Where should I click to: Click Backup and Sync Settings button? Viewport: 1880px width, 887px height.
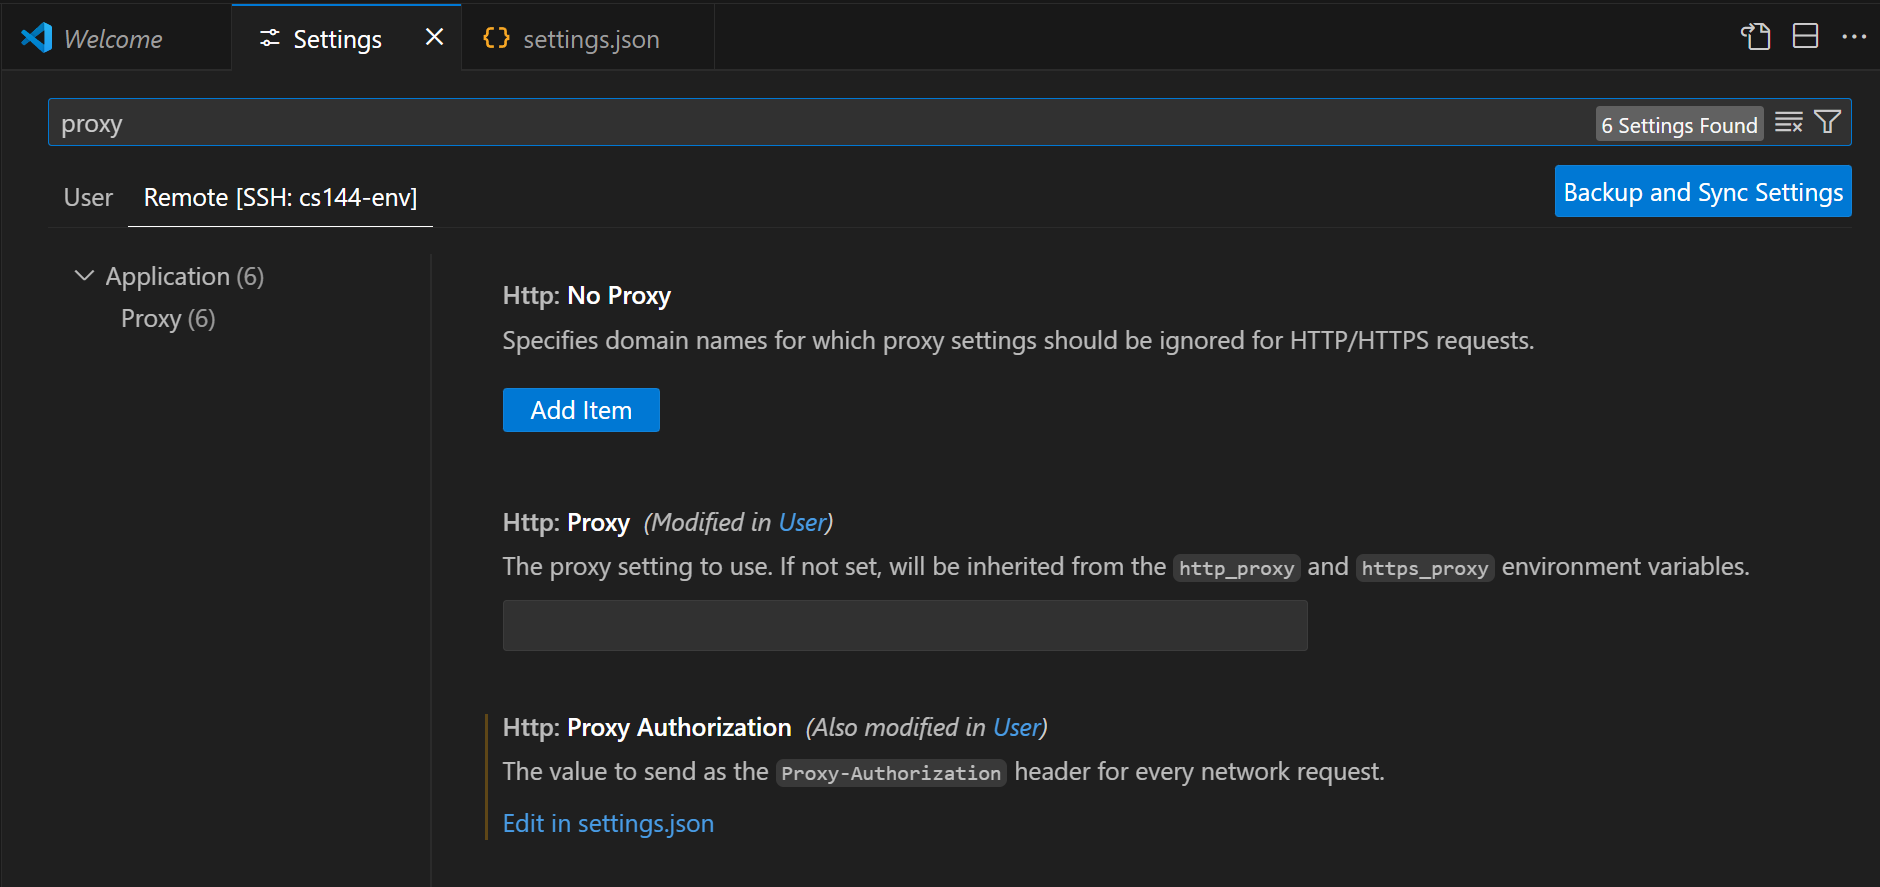click(1702, 192)
